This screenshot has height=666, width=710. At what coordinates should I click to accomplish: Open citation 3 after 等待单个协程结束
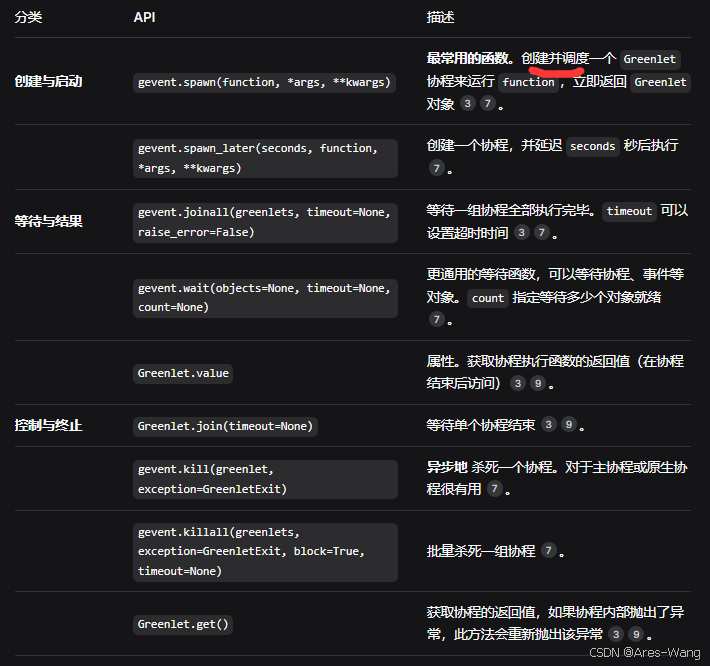pos(549,424)
